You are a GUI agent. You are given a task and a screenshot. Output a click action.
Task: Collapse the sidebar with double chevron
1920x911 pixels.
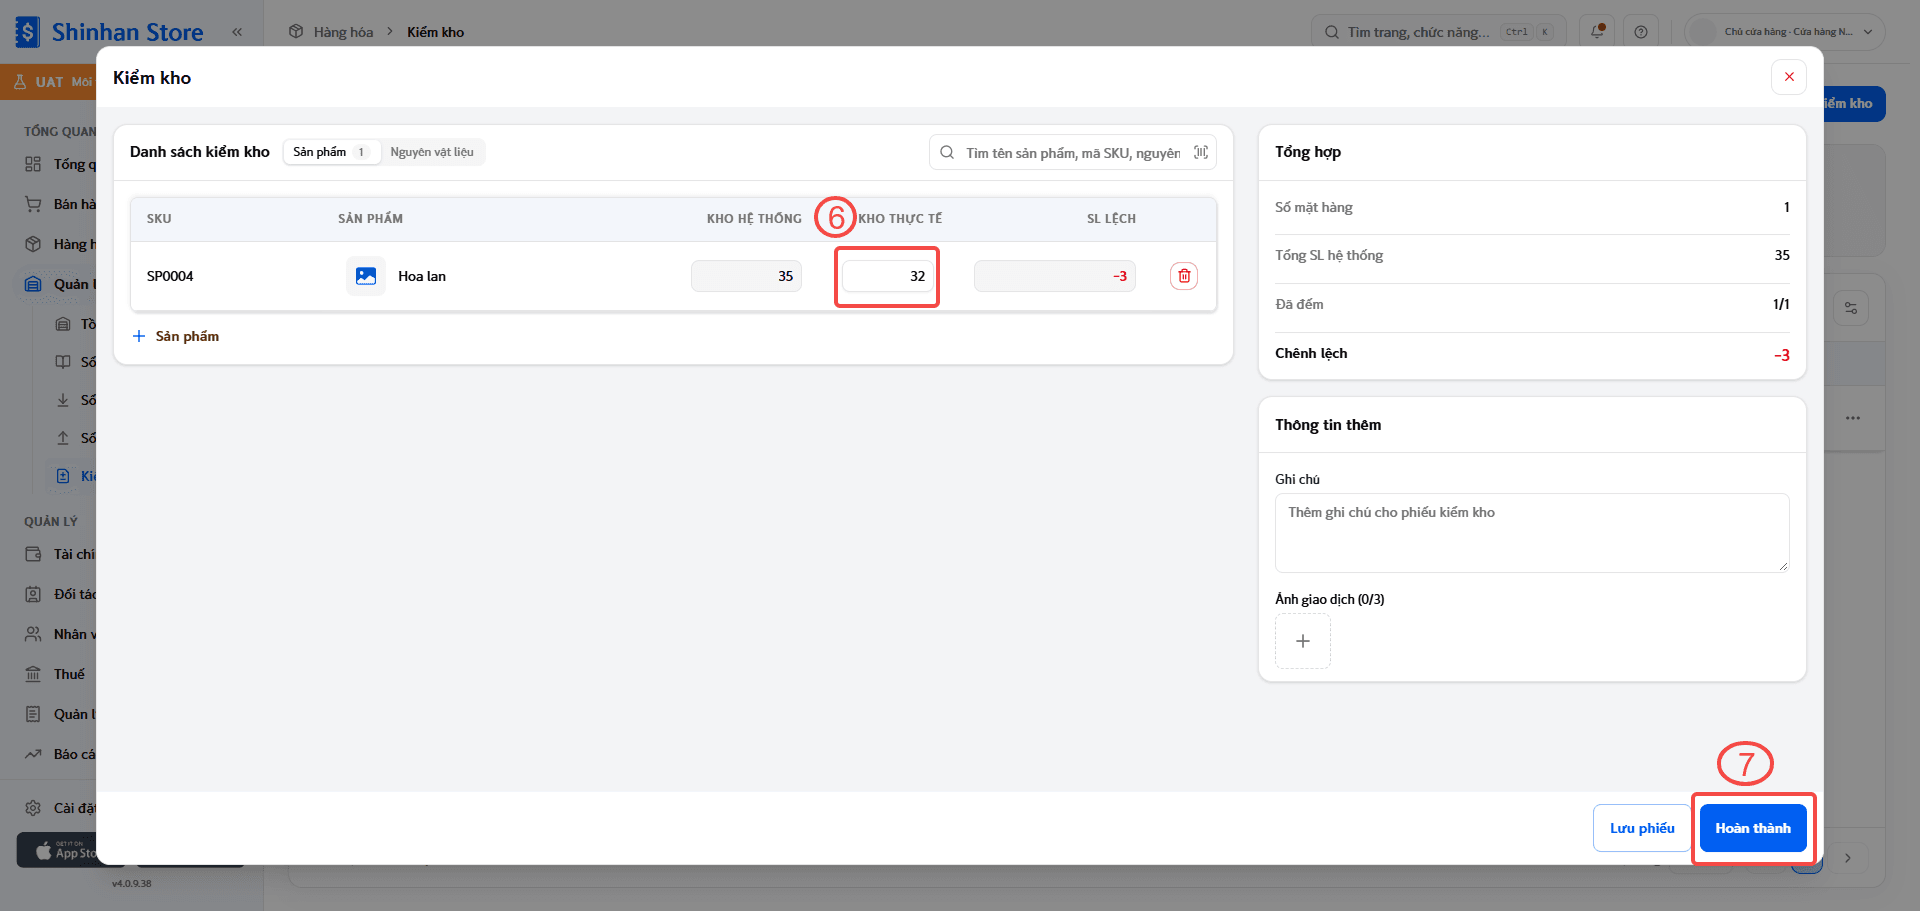237,32
